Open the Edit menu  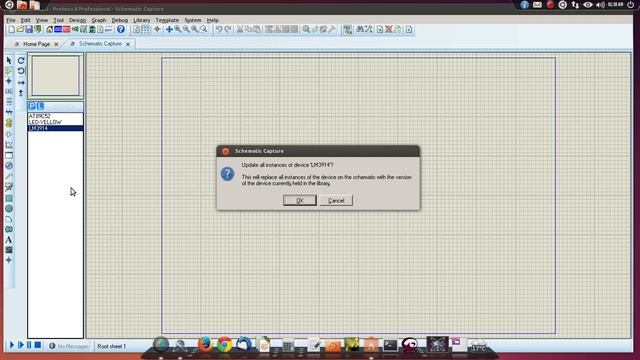pyautogui.click(x=25, y=20)
